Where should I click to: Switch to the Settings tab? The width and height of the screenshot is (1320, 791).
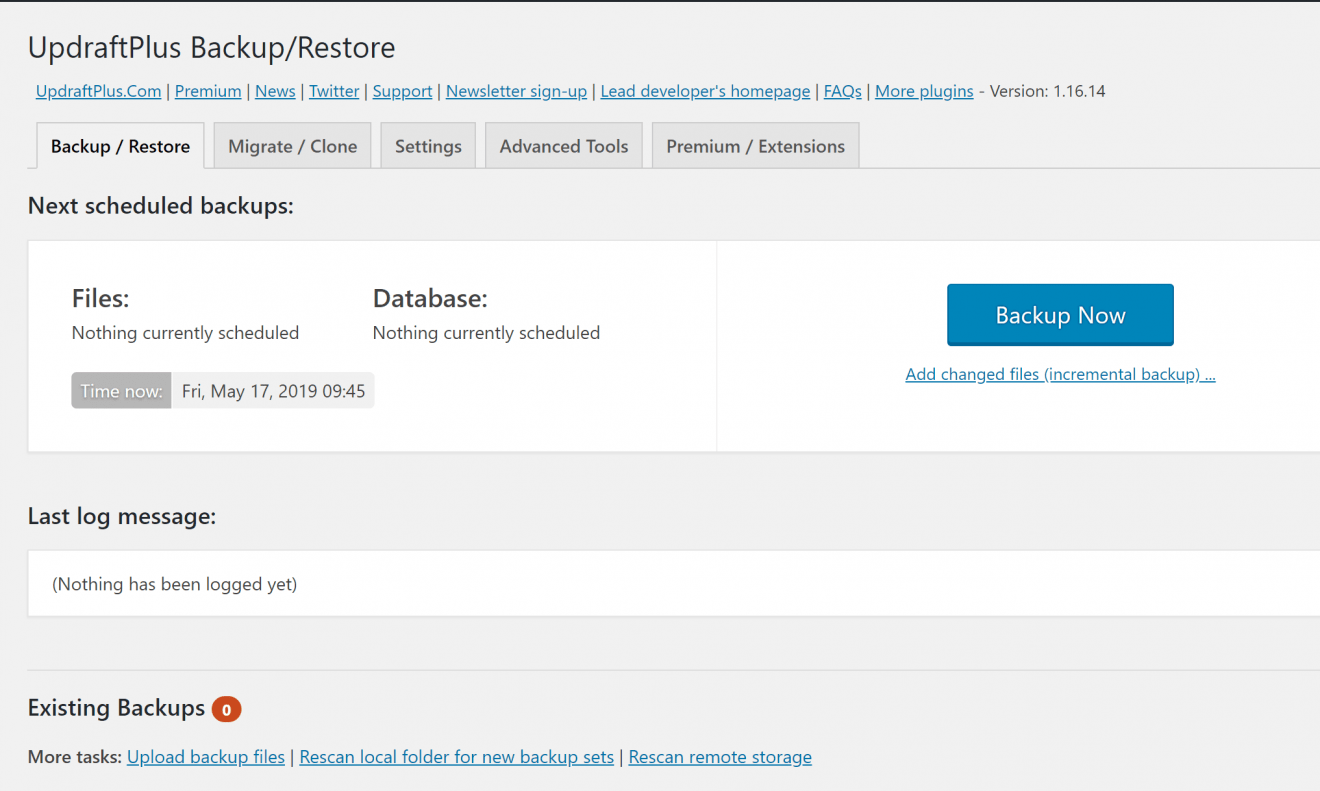point(427,145)
